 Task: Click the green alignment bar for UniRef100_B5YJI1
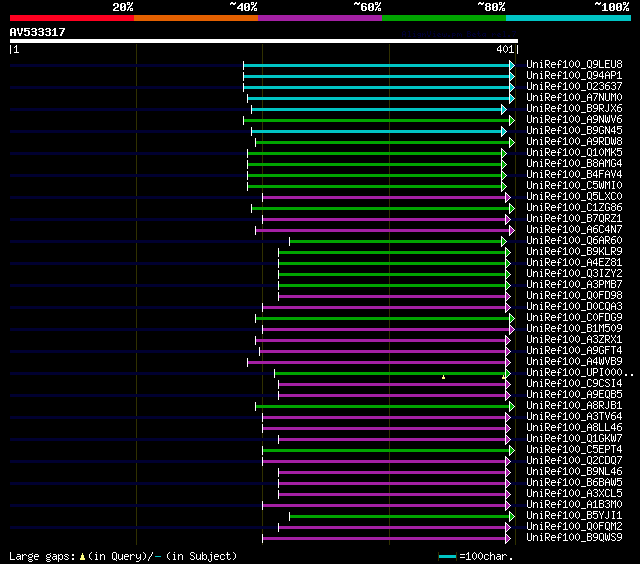400,517
